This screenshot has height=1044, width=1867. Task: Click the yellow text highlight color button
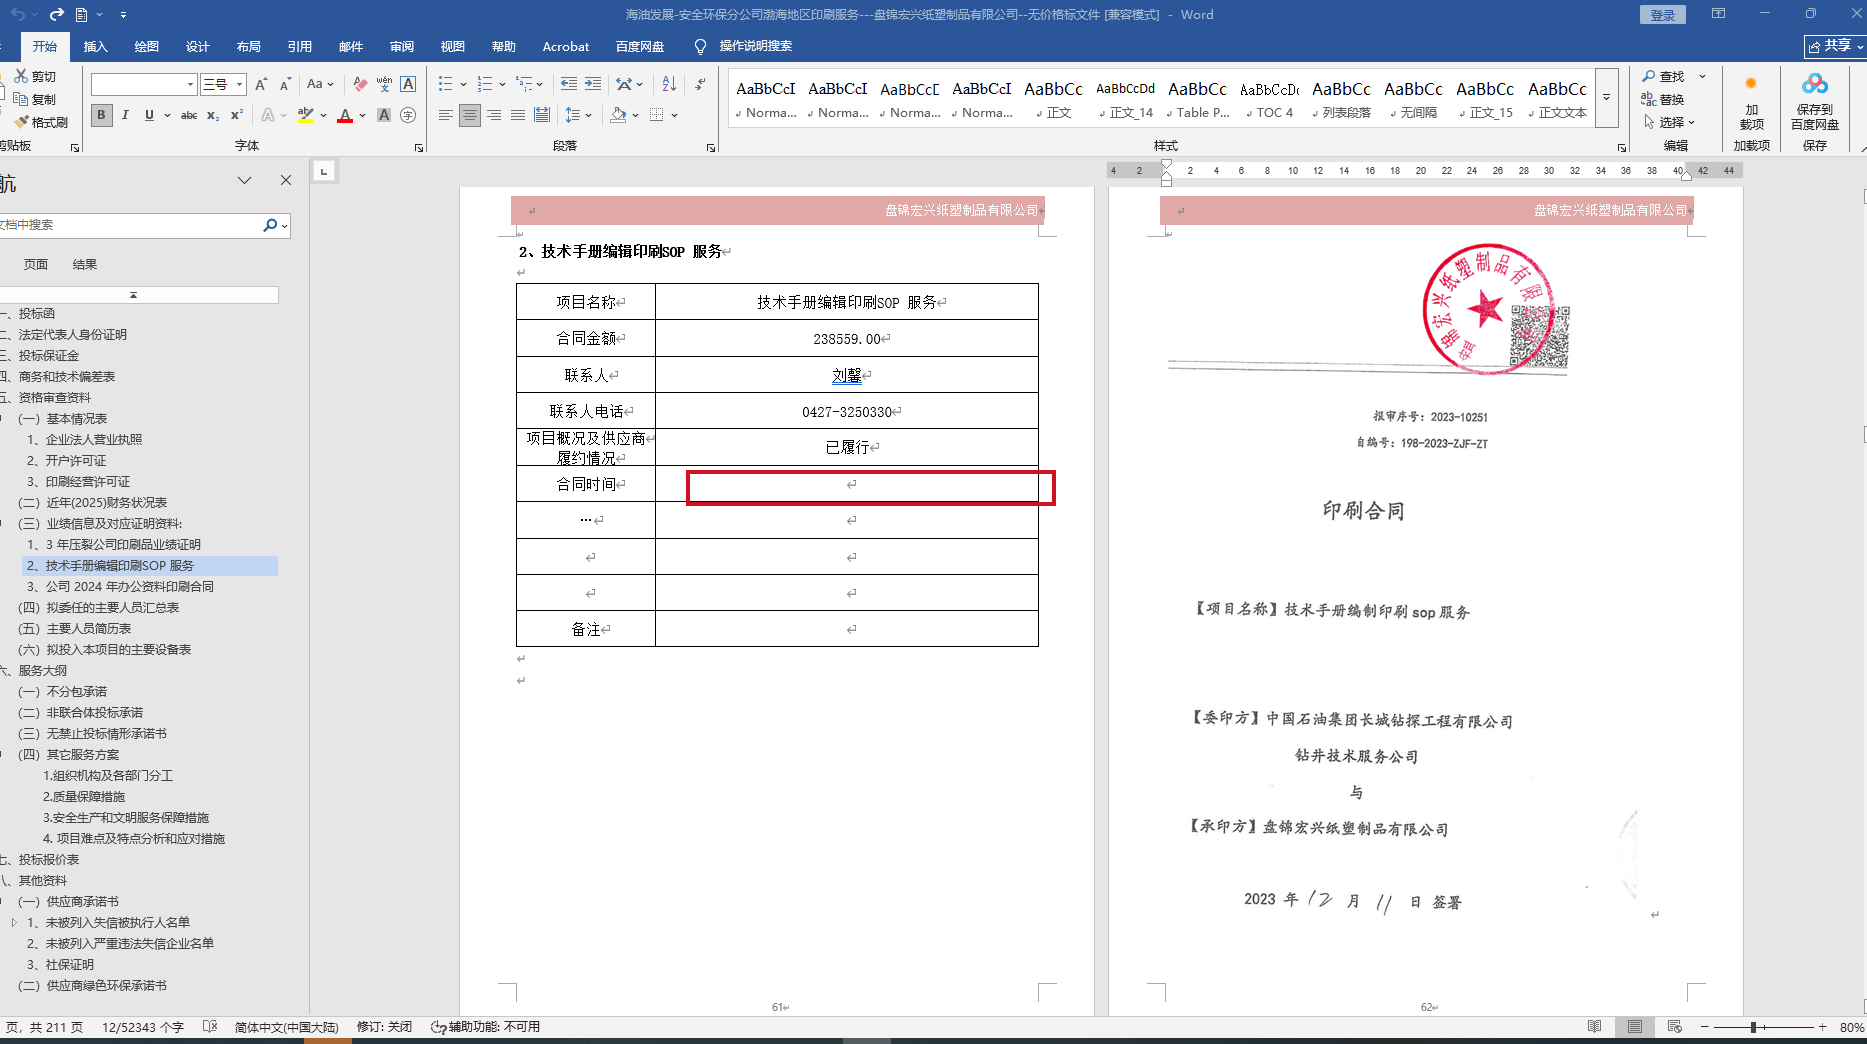pyautogui.click(x=306, y=115)
